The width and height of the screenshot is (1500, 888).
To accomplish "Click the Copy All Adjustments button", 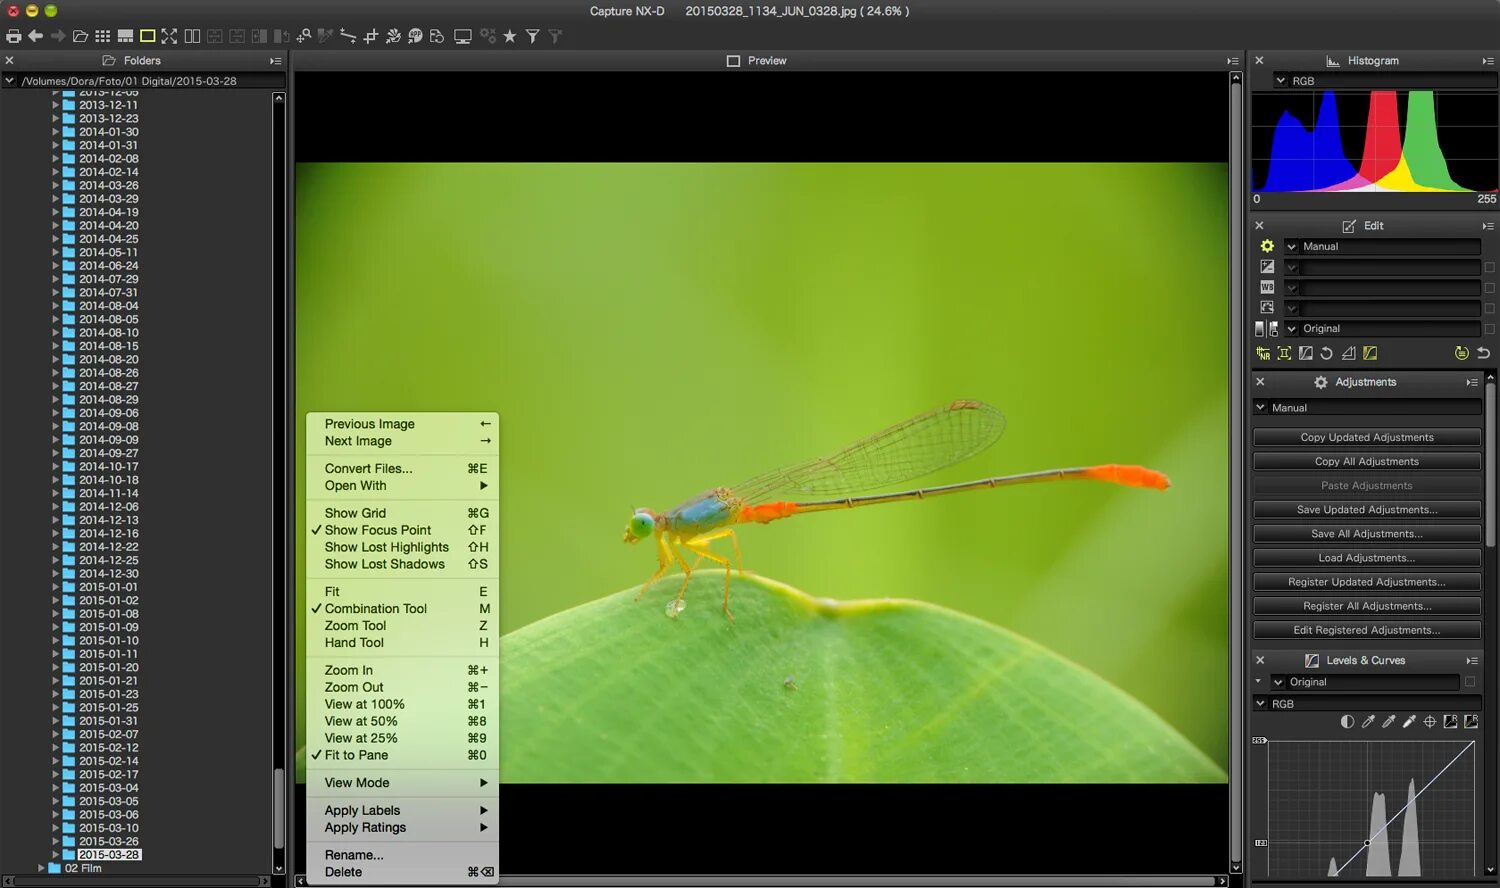I will (1367, 461).
